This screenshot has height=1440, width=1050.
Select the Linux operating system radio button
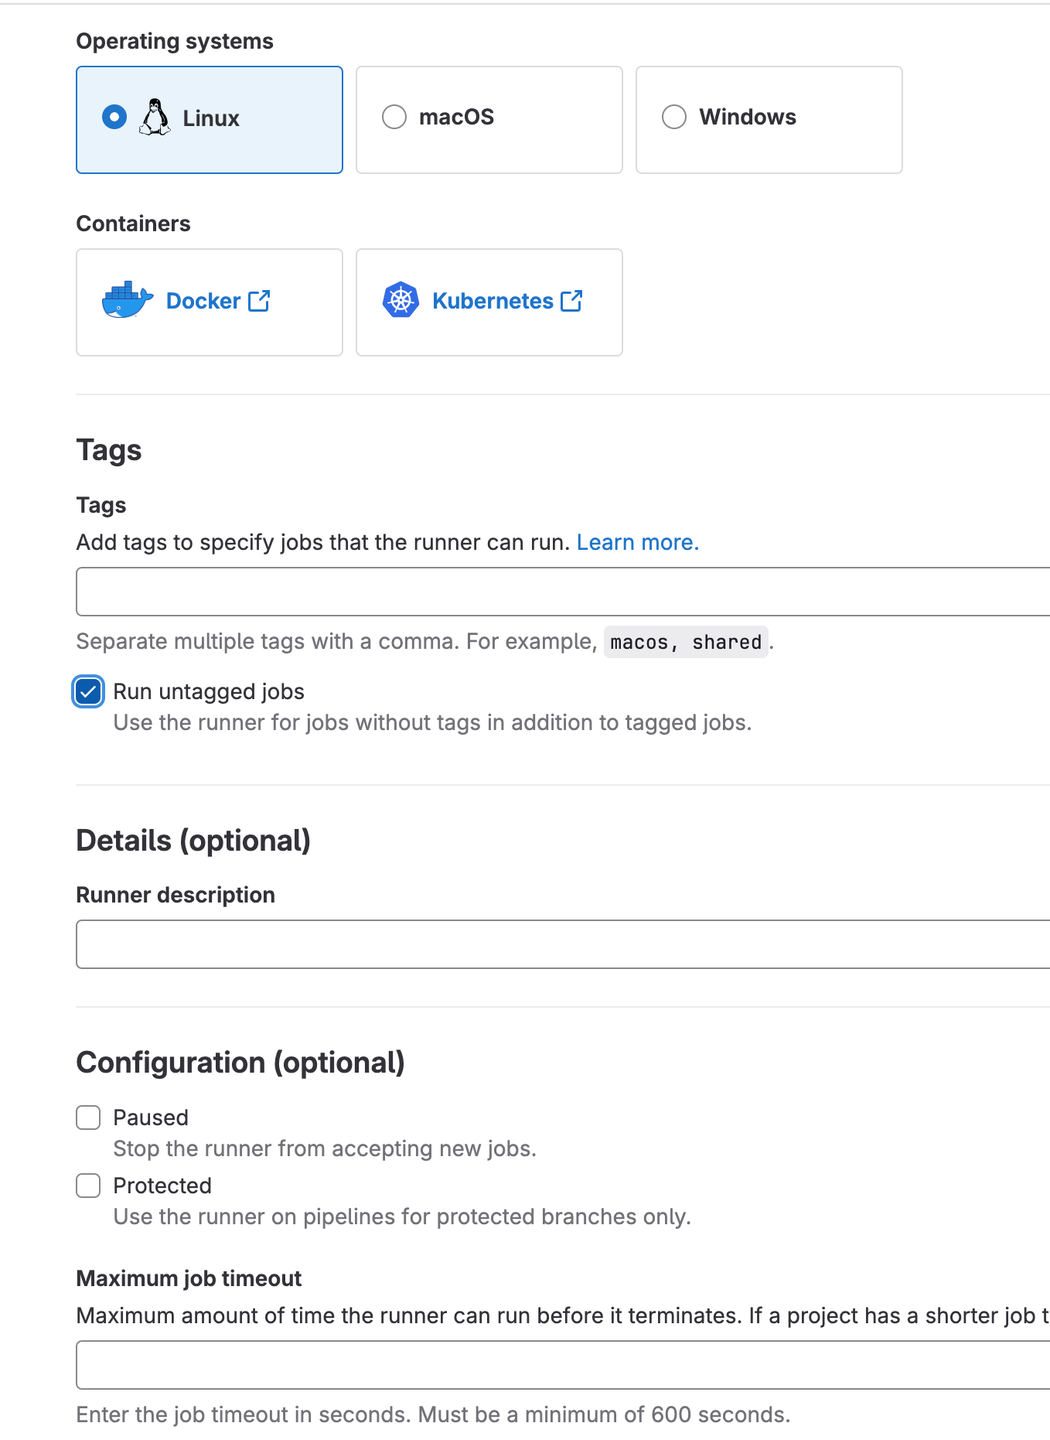[115, 117]
